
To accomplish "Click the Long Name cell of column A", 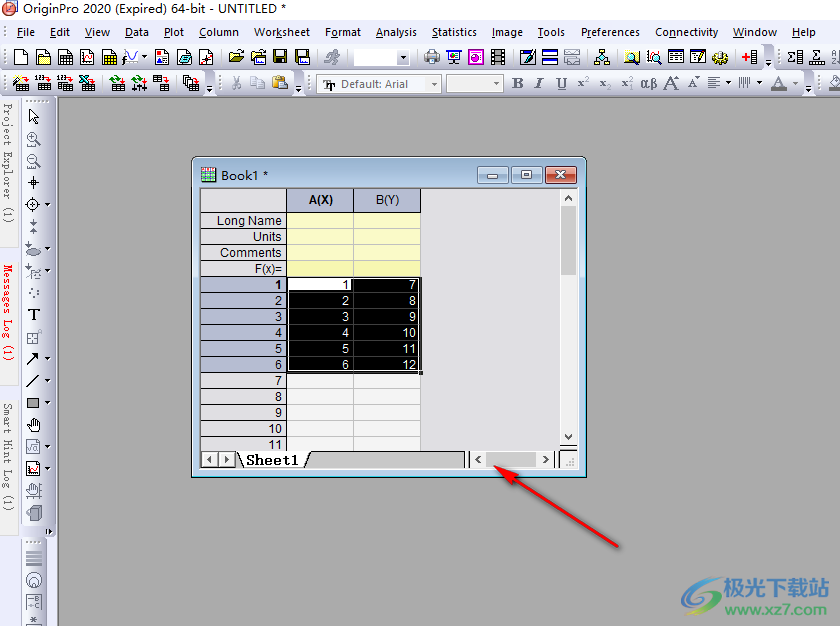I will (320, 221).
